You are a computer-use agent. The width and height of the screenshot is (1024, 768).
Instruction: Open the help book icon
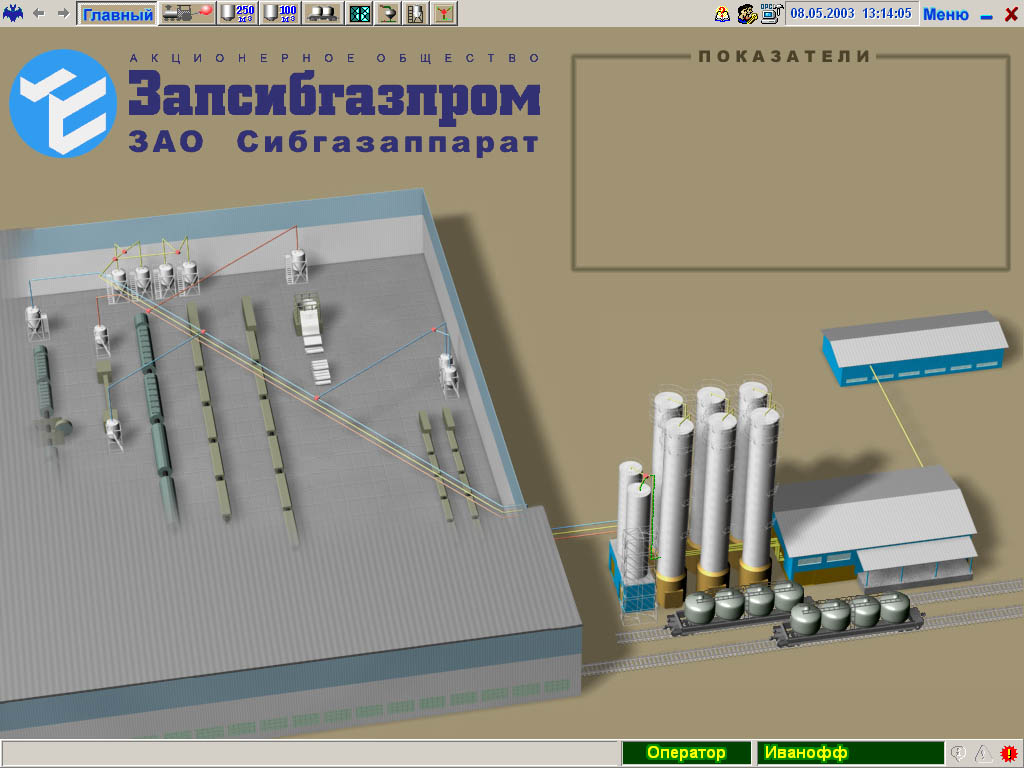click(x=722, y=14)
